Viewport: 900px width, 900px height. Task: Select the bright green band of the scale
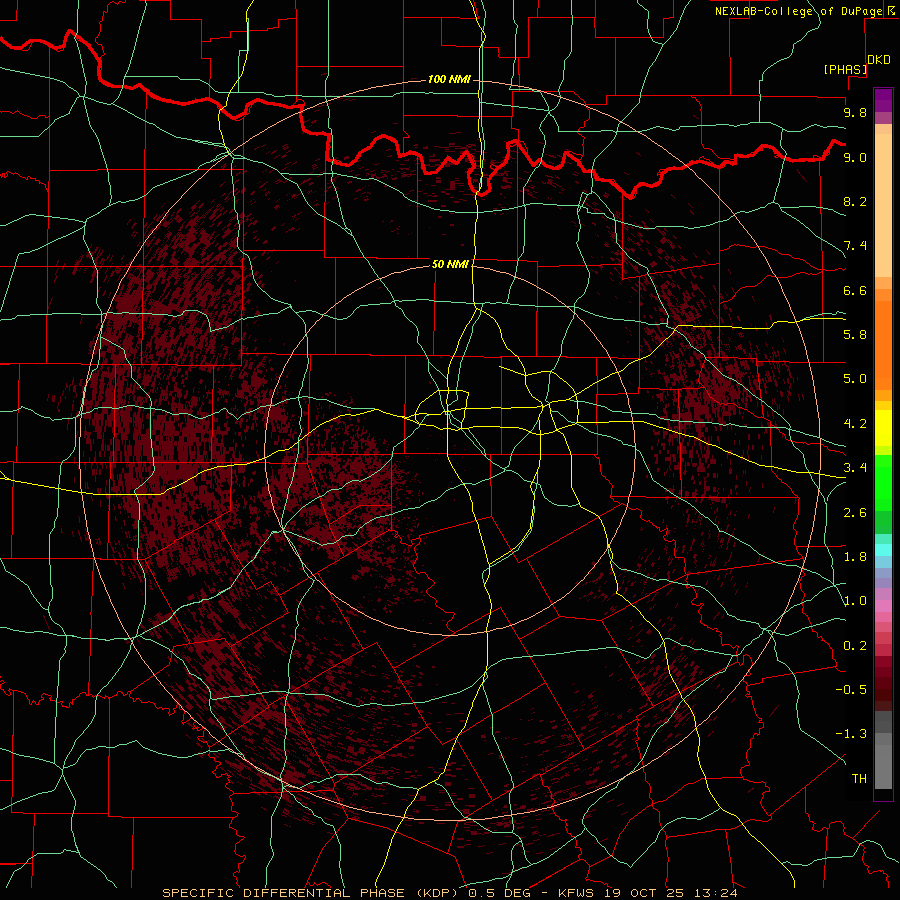(883, 483)
